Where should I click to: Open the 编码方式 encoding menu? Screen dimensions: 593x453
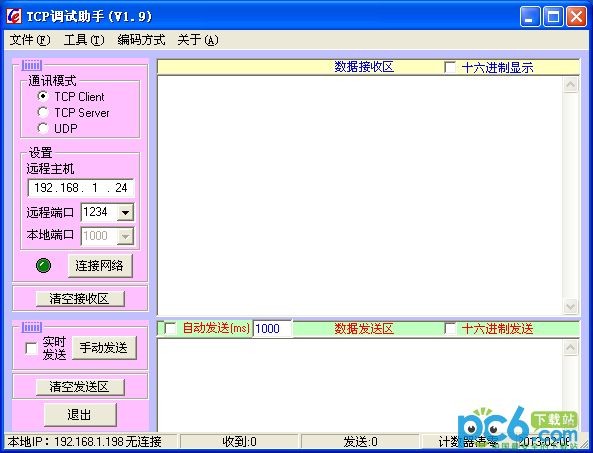pyautogui.click(x=141, y=40)
